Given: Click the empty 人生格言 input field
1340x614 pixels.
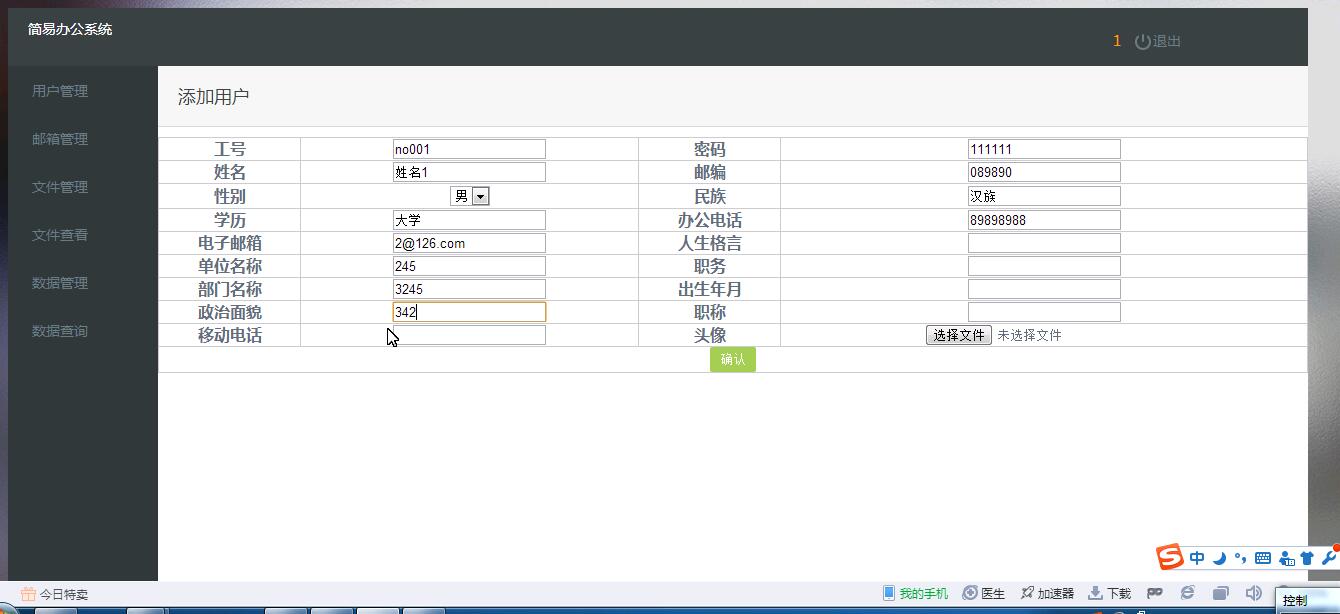Looking at the screenshot, I should click(1044, 243).
